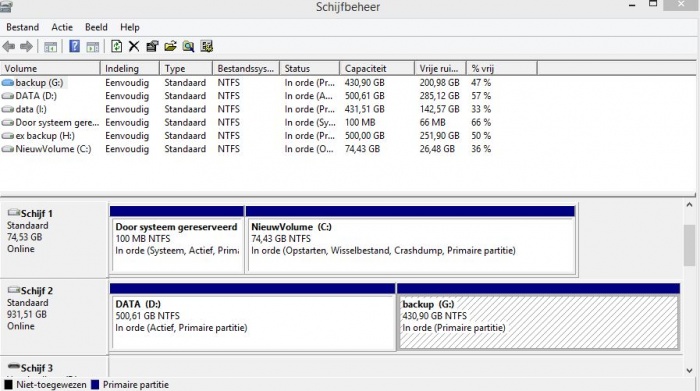Click the '100 MB' capacity cell
The width and height of the screenshot is (700, 391).
[x=360, y=123]
